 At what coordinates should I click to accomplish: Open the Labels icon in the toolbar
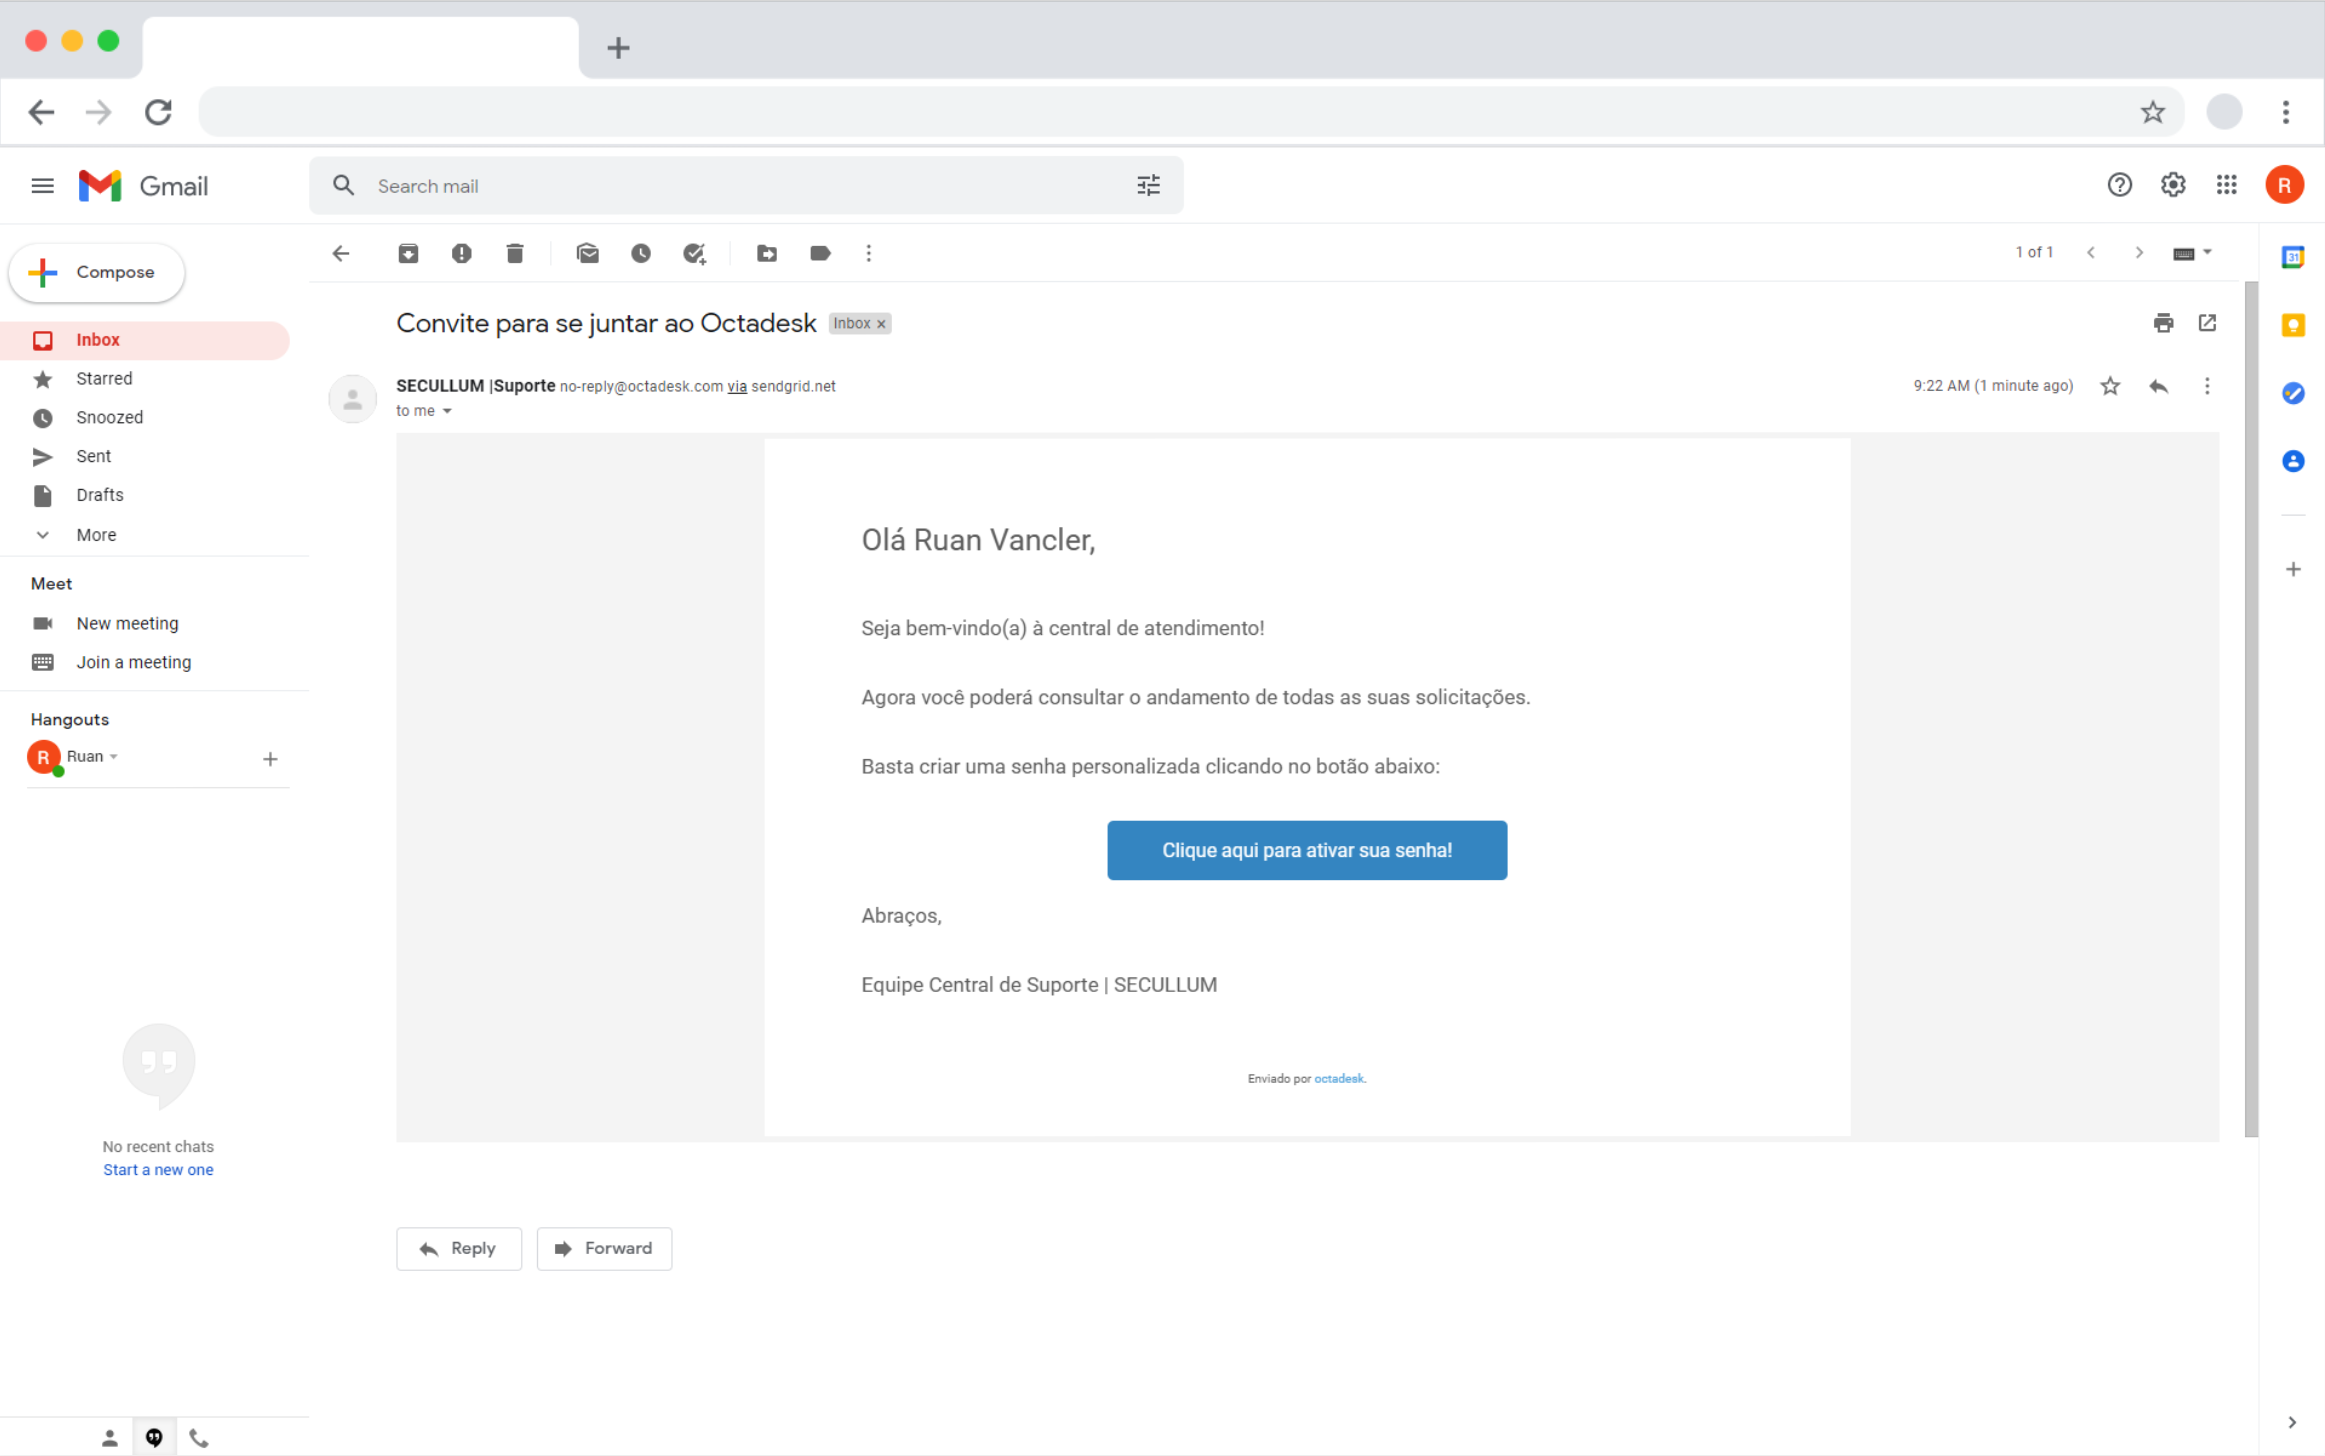point(820,253)
